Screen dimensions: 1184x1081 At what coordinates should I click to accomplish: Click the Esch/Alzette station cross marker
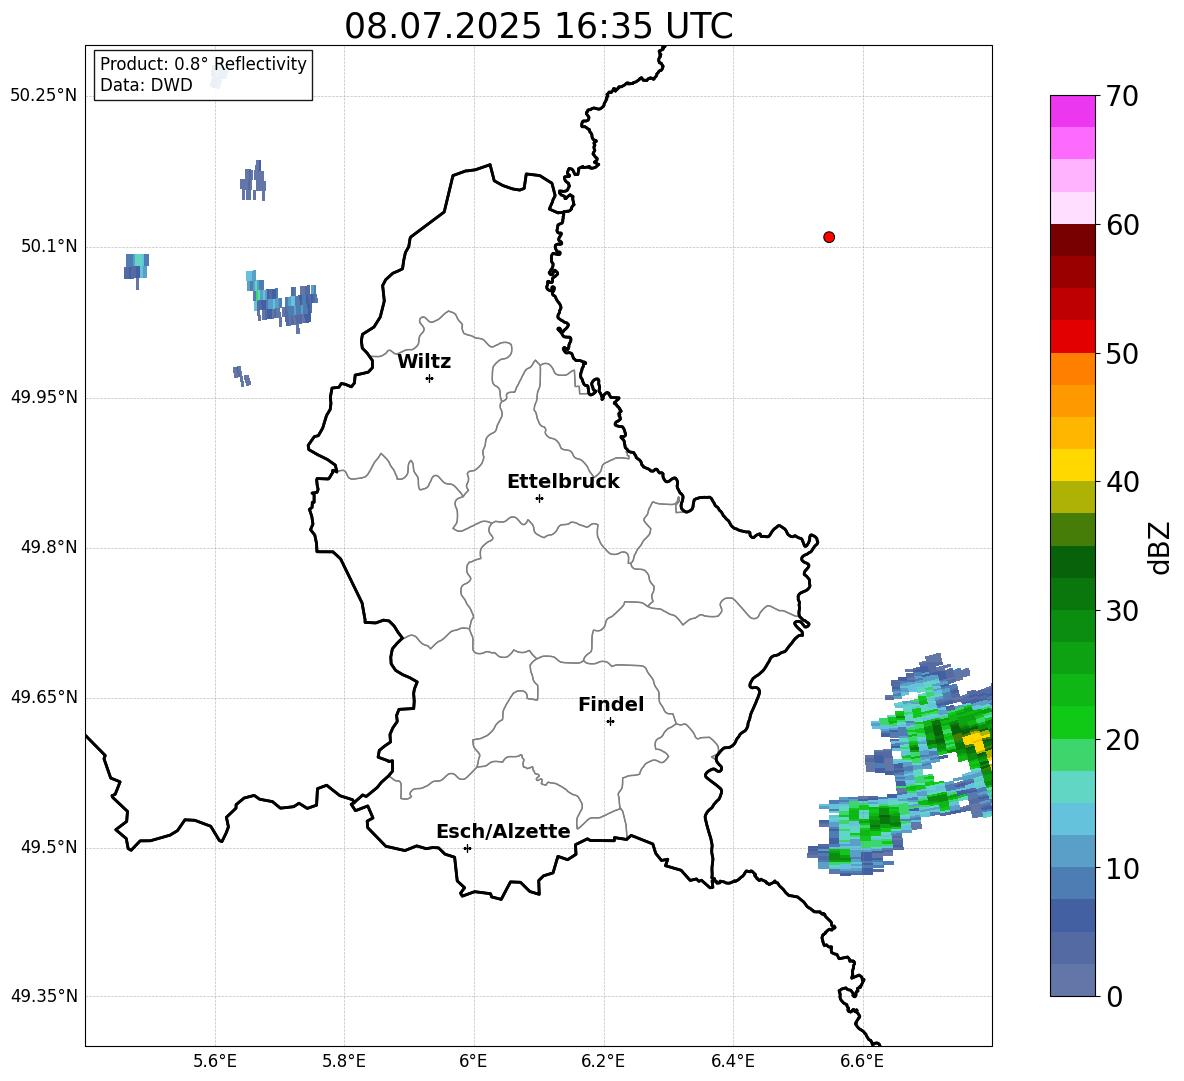pos(467,848)
